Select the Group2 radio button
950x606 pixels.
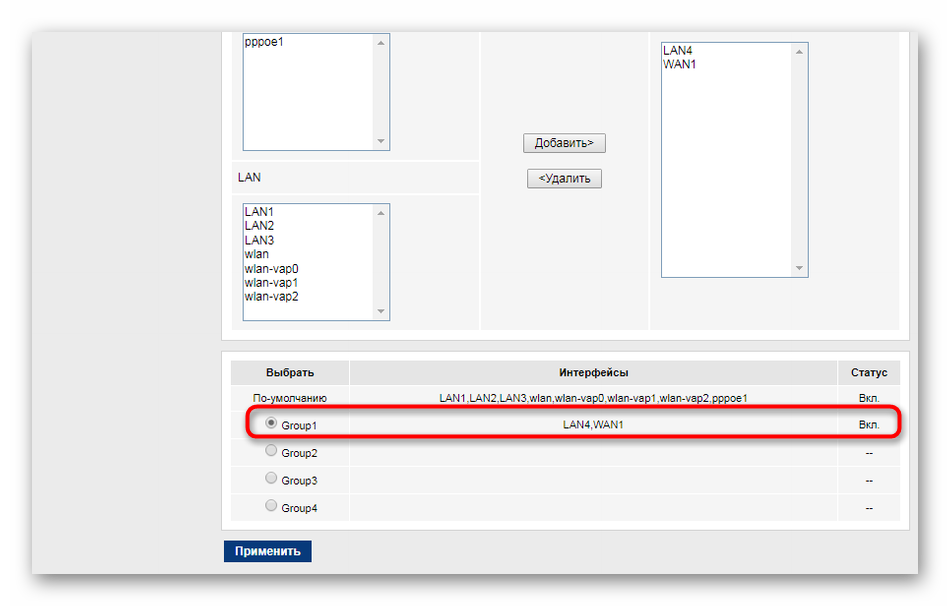(x=271, y=450)
